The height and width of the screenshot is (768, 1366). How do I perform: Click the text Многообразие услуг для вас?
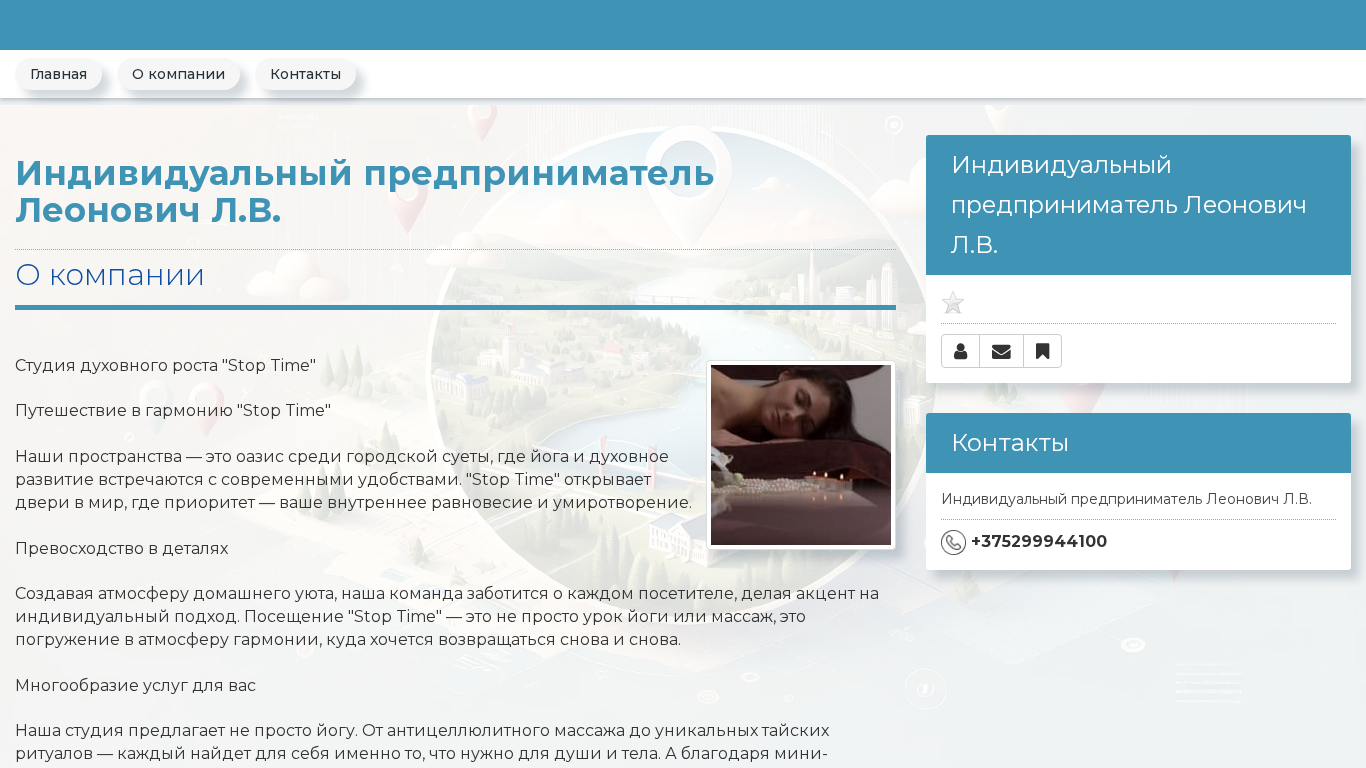pyautogui.click(x=135, y=686)
